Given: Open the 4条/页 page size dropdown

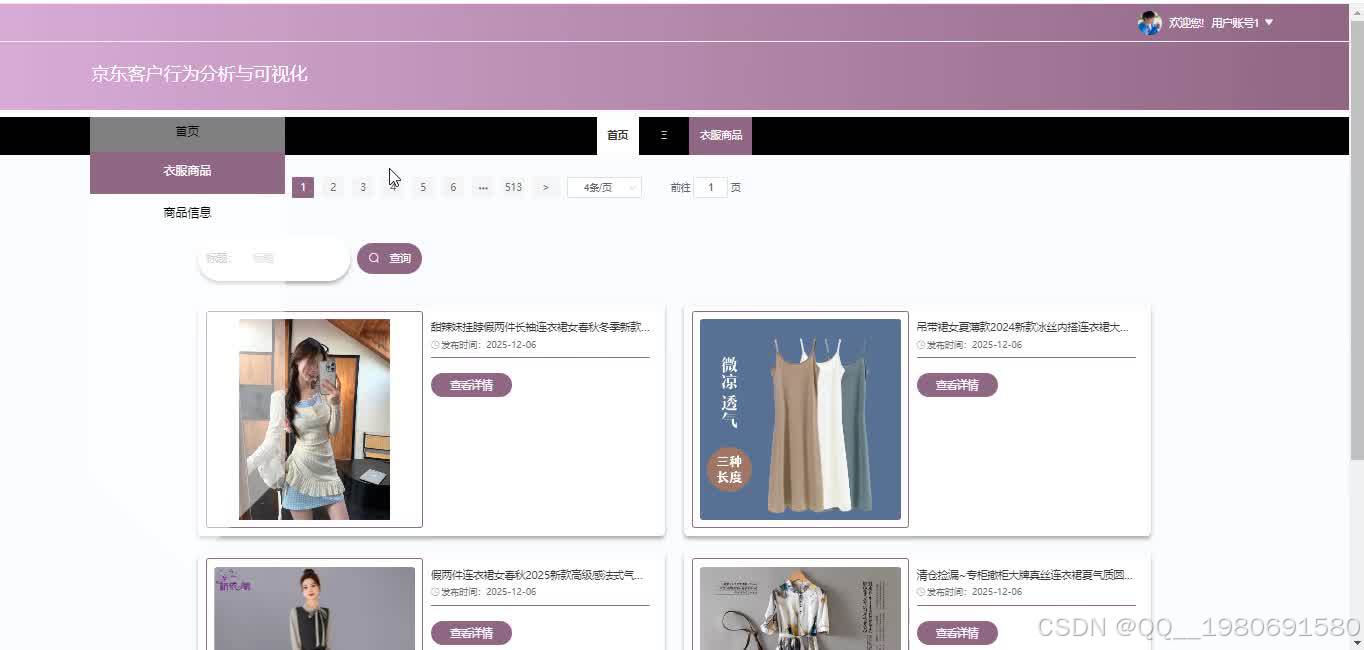Looking at the screenshot, I should click(x=604, y=187).
